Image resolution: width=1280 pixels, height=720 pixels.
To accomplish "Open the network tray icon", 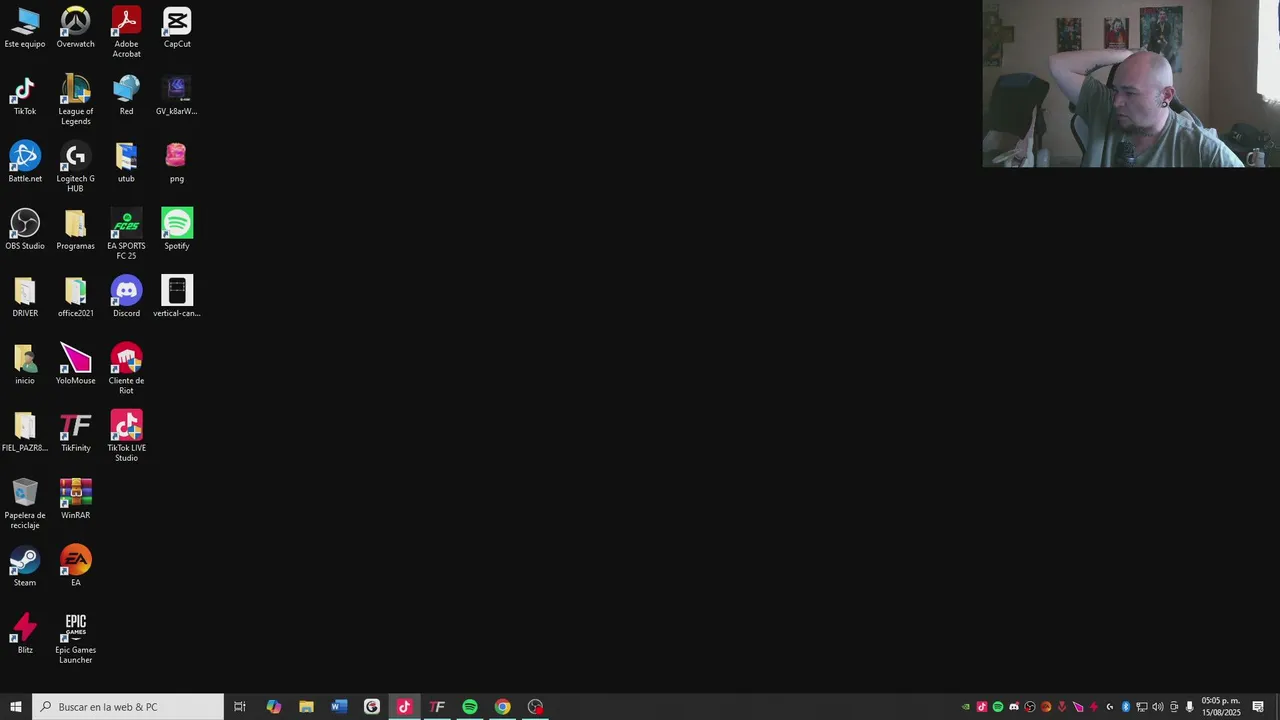I will pyautogui.click(x=1142, y=707).
